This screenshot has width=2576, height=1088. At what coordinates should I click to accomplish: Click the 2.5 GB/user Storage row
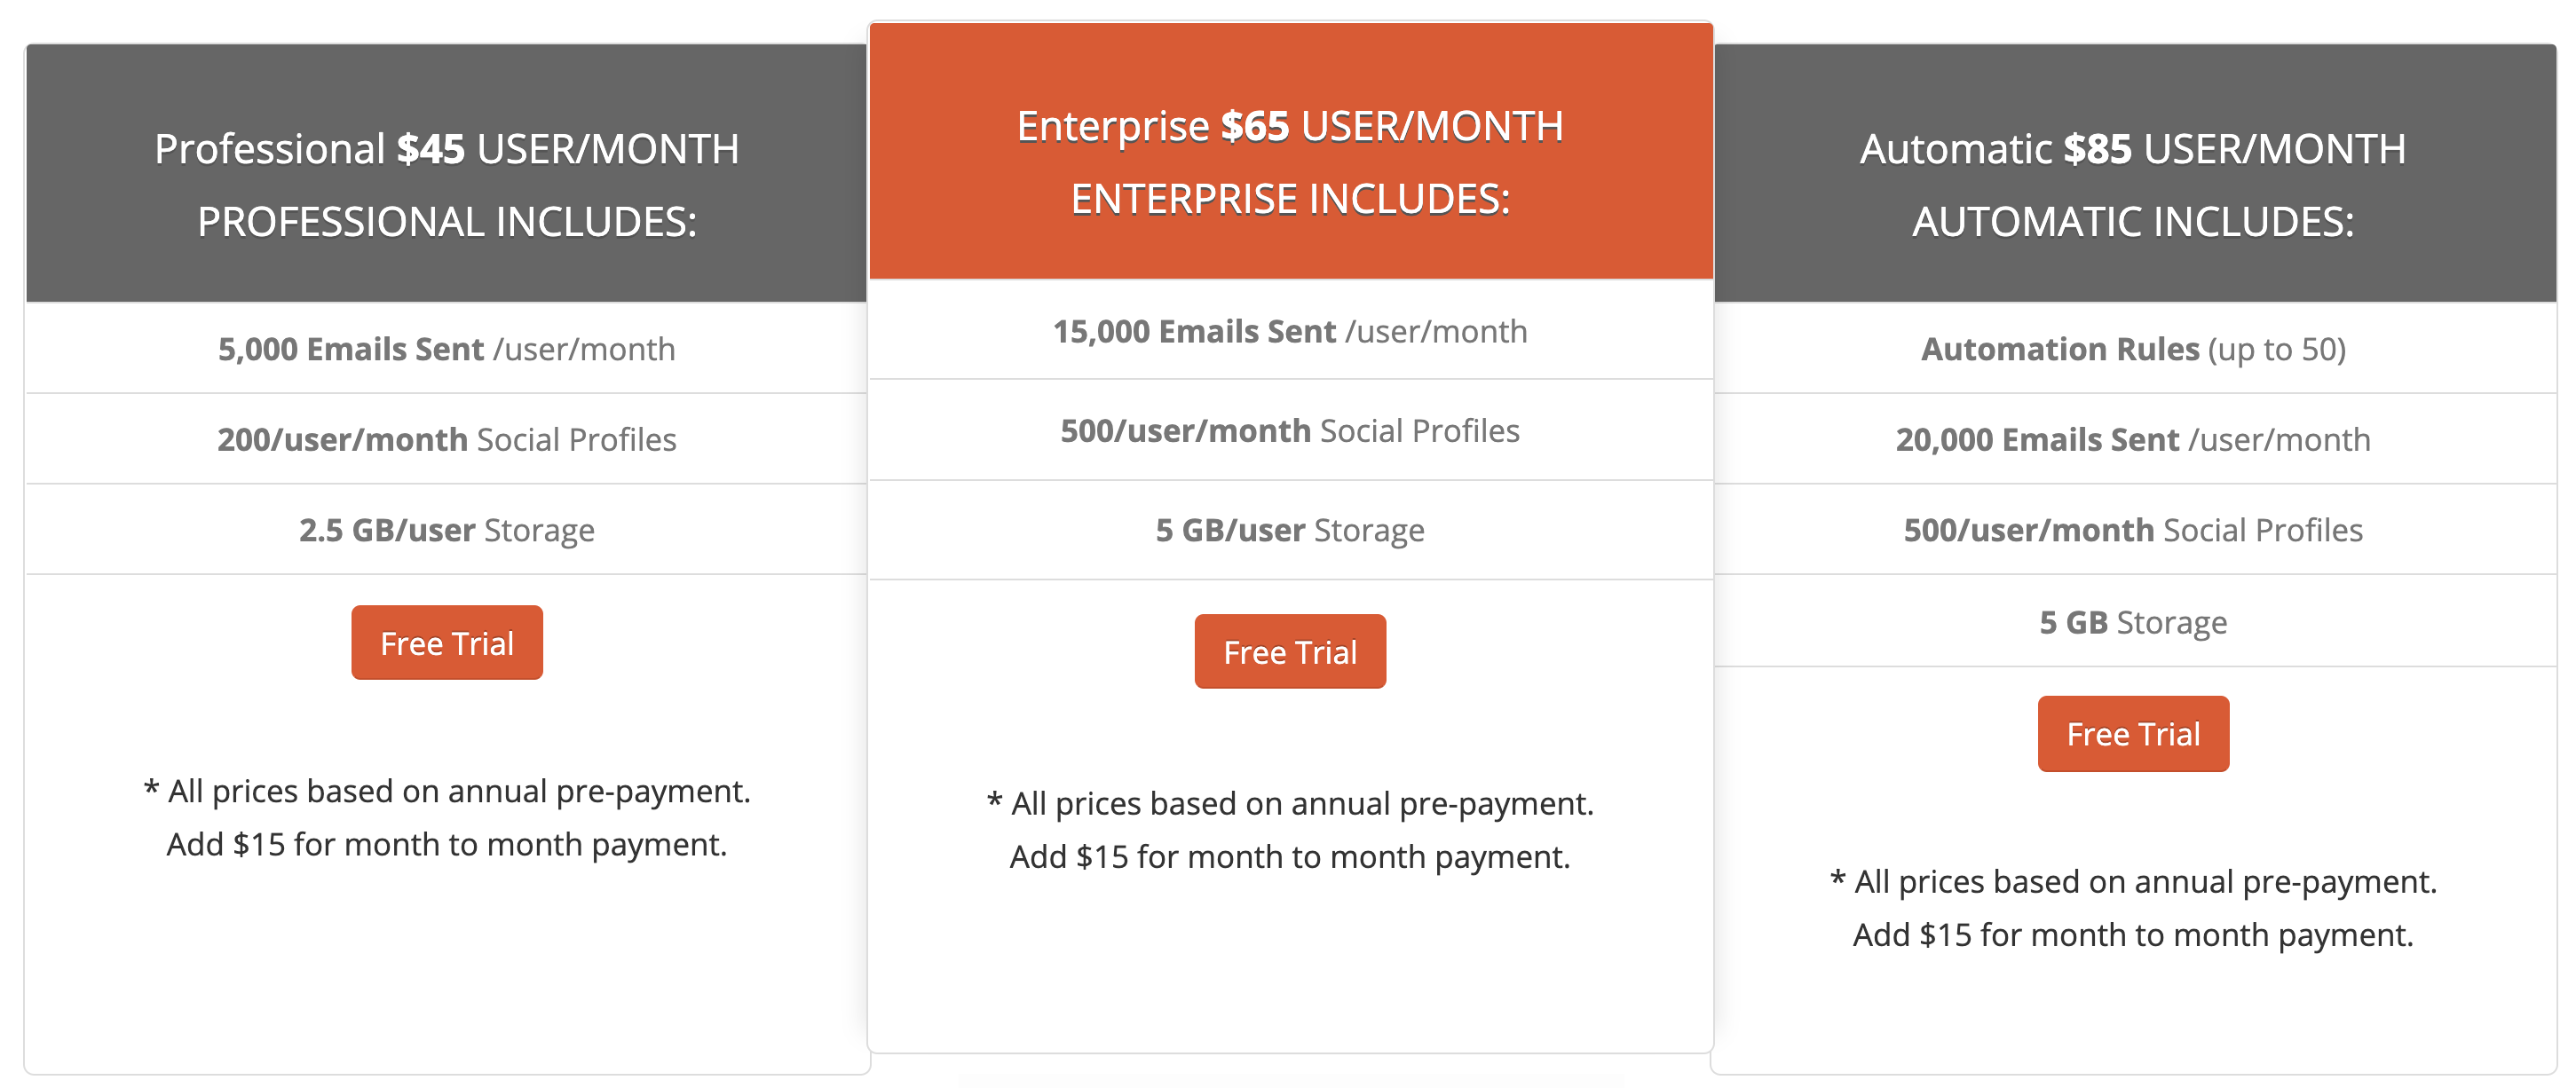click(x=447, y=530)
